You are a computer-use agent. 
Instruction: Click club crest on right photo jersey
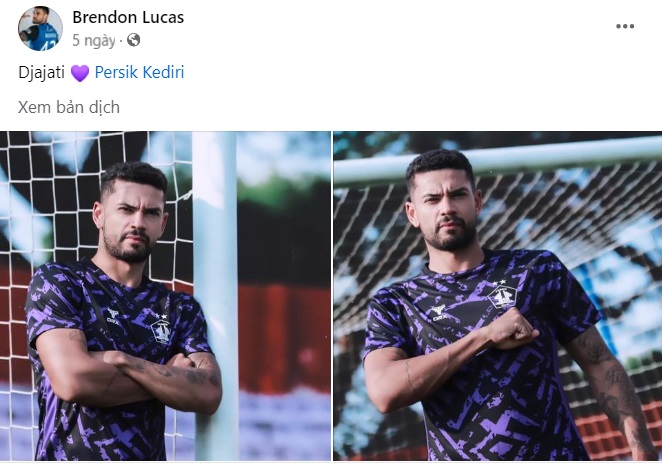point(502,296)
